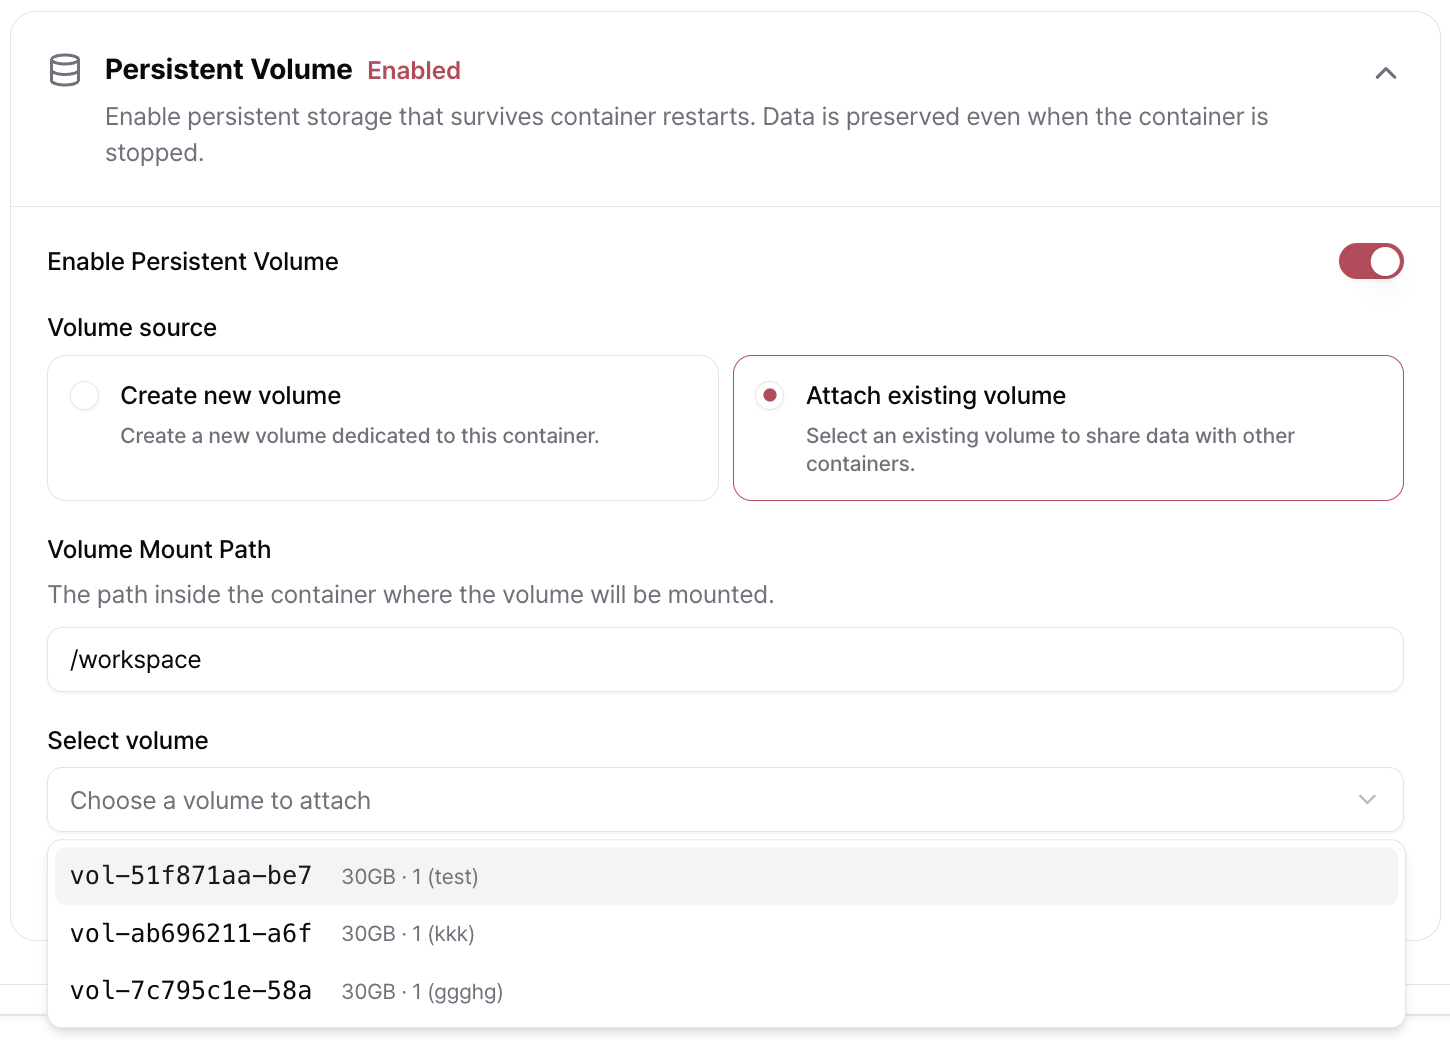The height and width of the screenshot is (1040, 1450).
Task: Click the Volume source label
Action: (132, 328)
